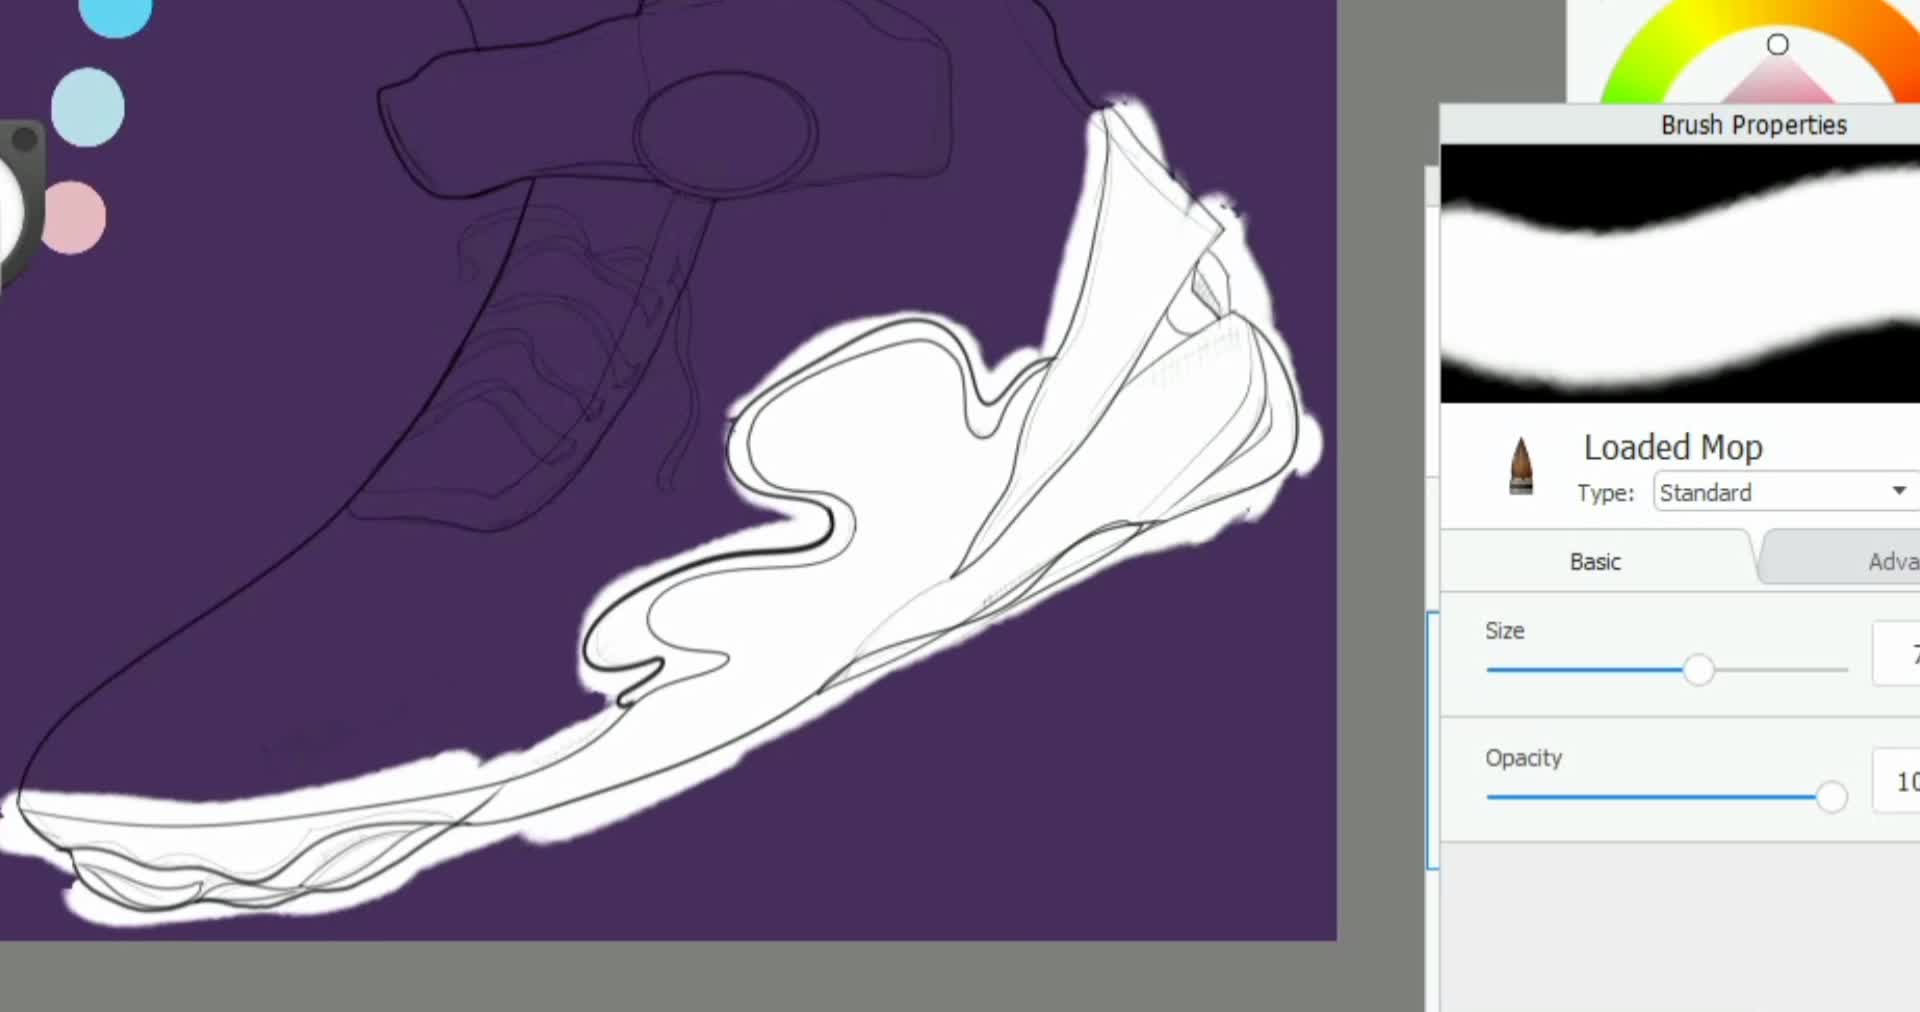Click the color wheel hue marker

click(1777, 44)
